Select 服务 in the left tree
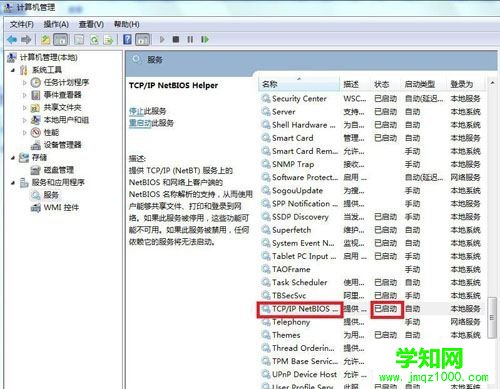500x389 pixels. coord(51,195)
